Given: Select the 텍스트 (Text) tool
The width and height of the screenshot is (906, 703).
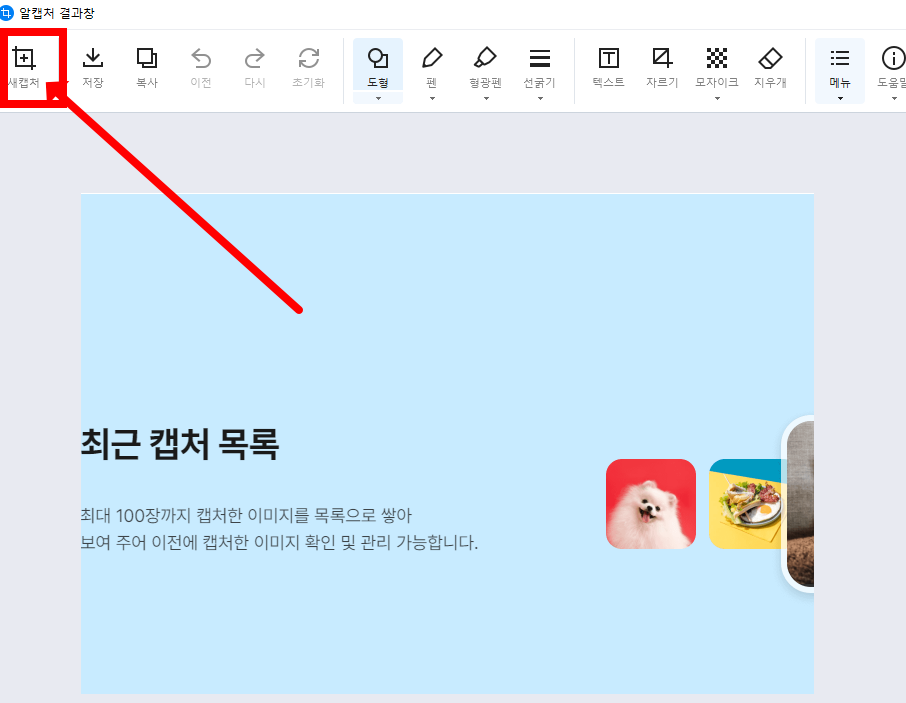Looking at the screenshot, I should (x=608, y=60).
